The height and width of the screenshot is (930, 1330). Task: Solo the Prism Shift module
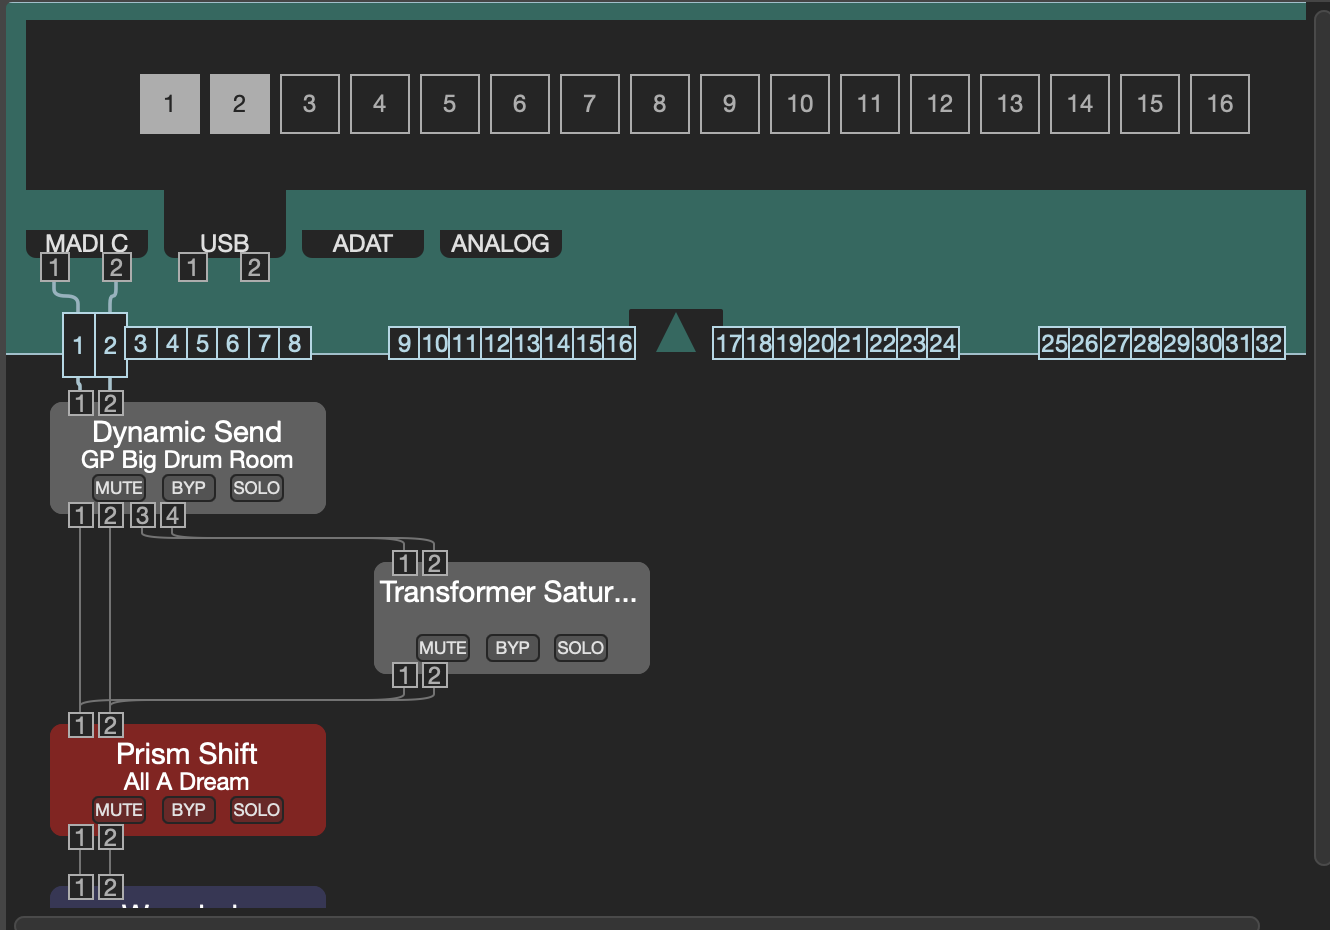[x=256, y=810]
